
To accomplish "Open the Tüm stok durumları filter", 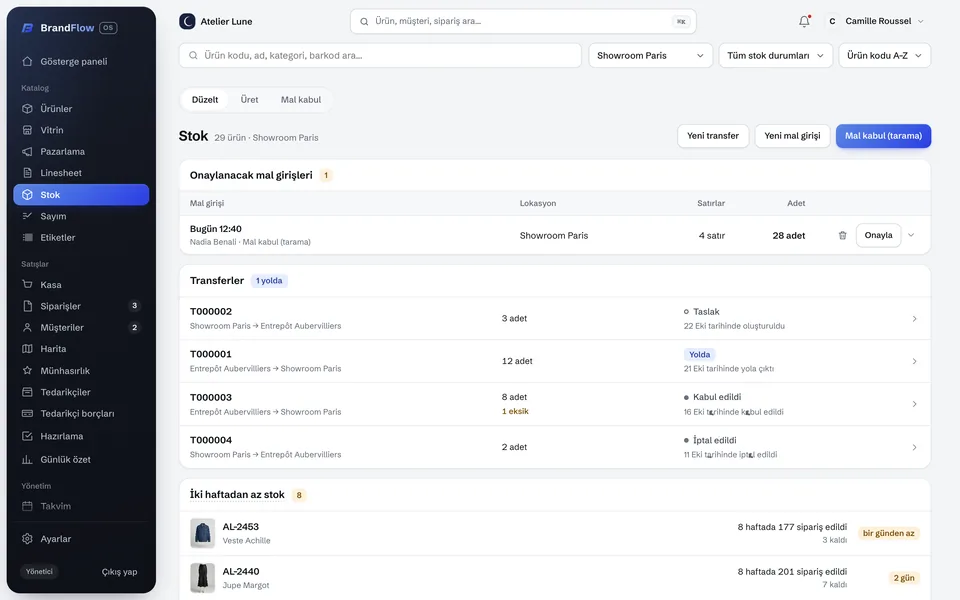I will tap(775, 55).
